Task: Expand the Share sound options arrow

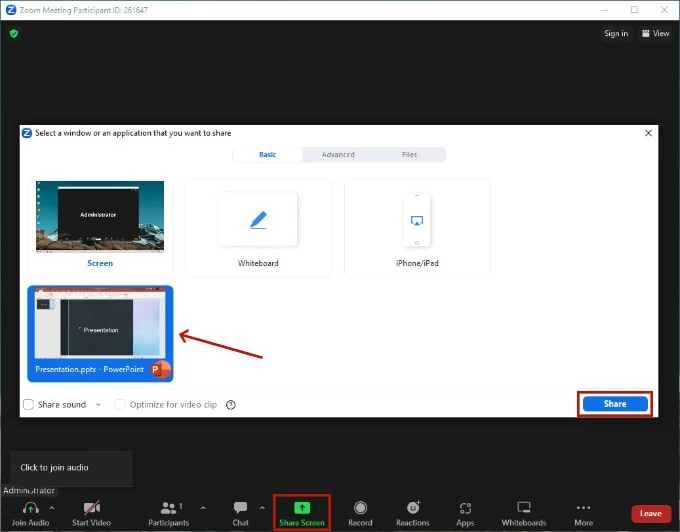Action: click(x=98, y=405)
